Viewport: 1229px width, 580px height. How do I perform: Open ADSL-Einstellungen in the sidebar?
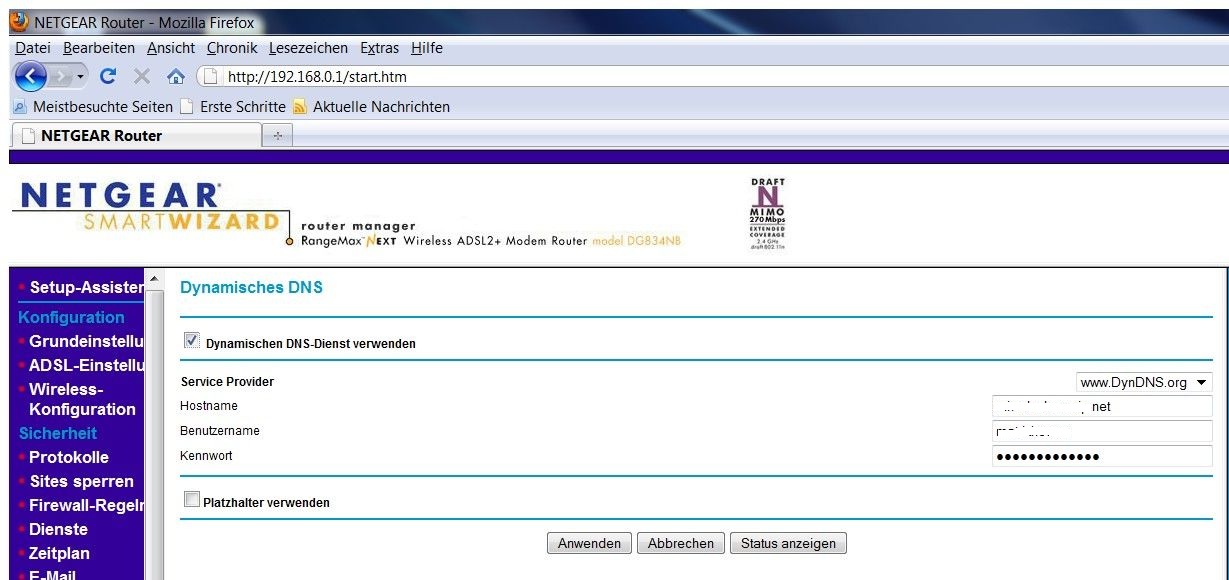point(87,365)
